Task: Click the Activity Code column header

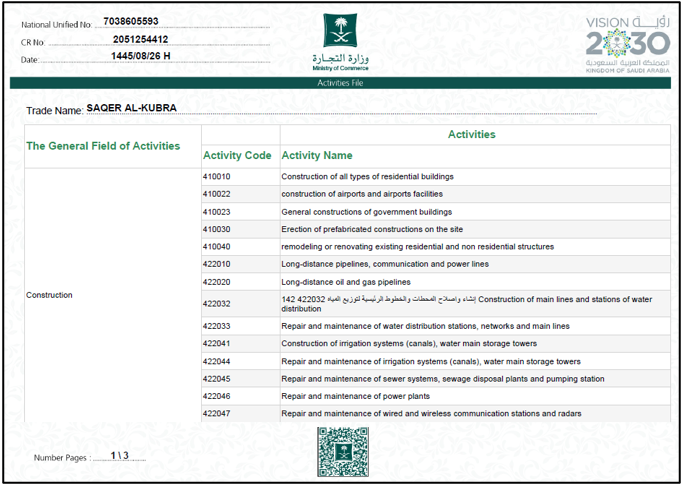Action: tap(237, 155)
